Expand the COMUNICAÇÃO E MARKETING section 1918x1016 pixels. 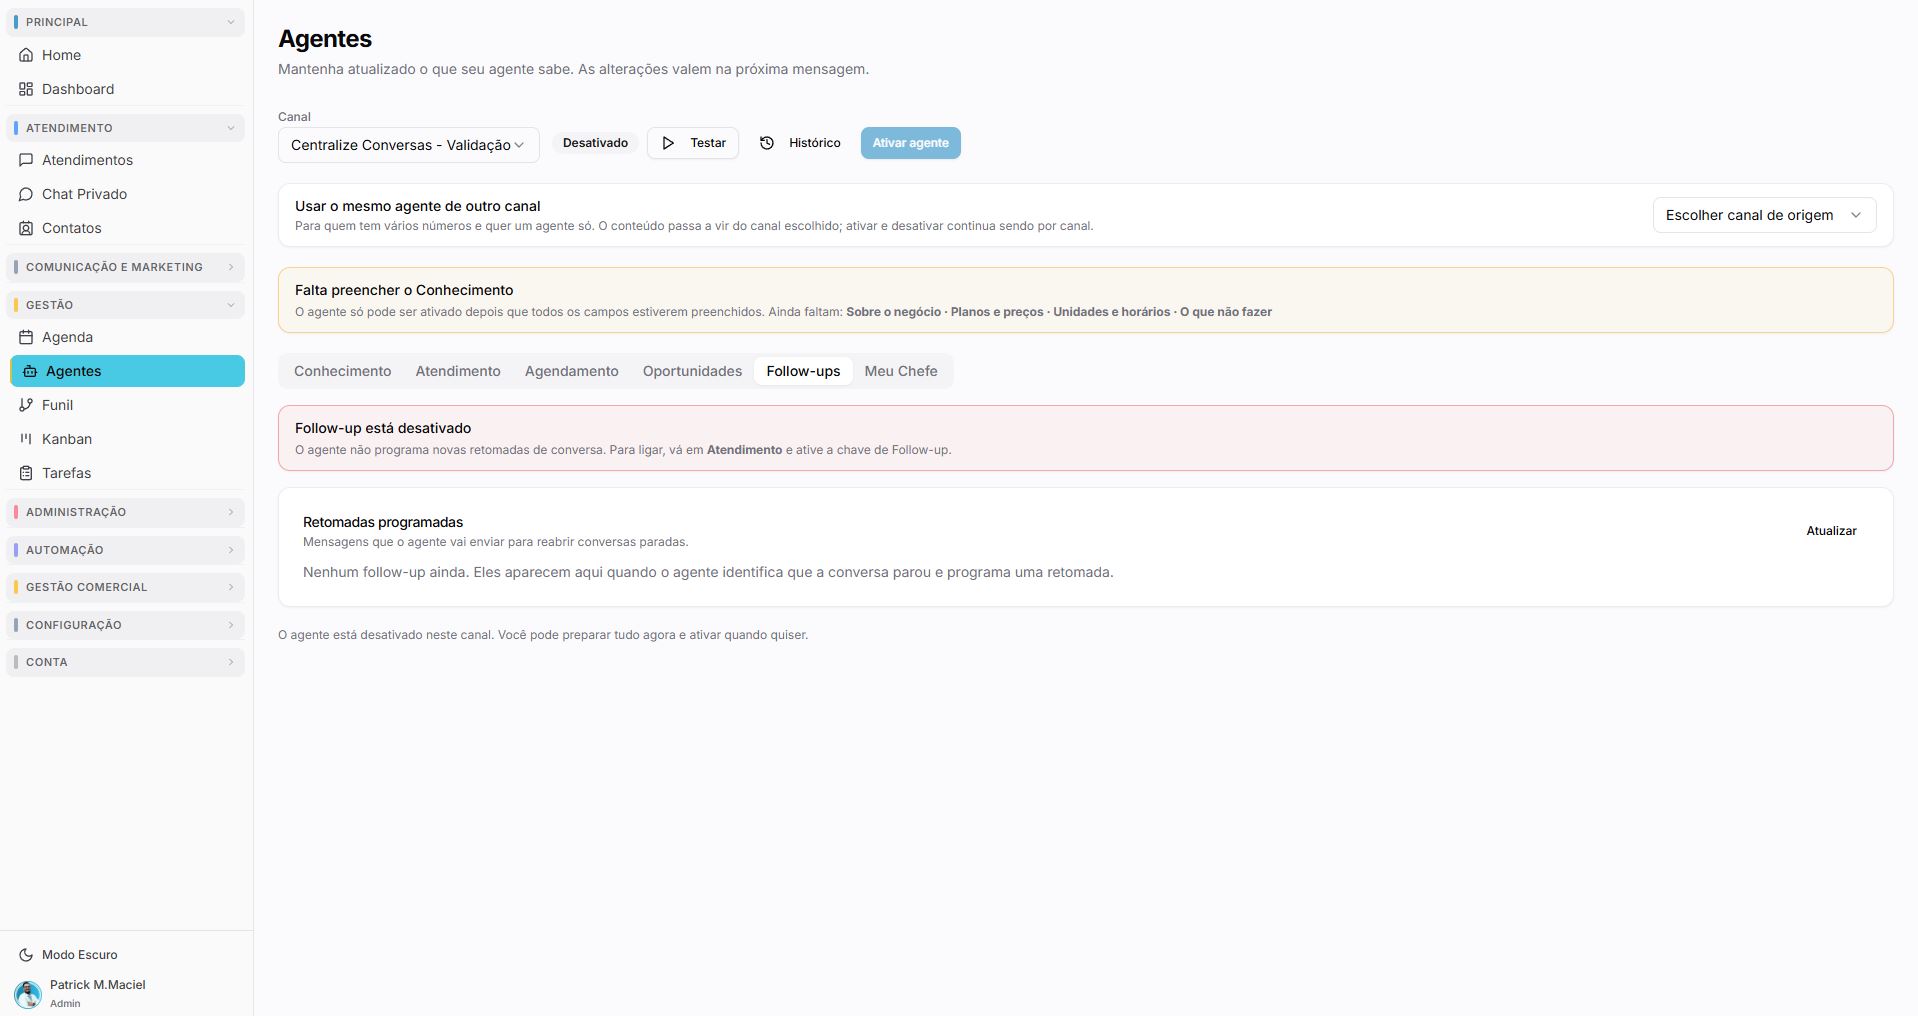point(126,267)
